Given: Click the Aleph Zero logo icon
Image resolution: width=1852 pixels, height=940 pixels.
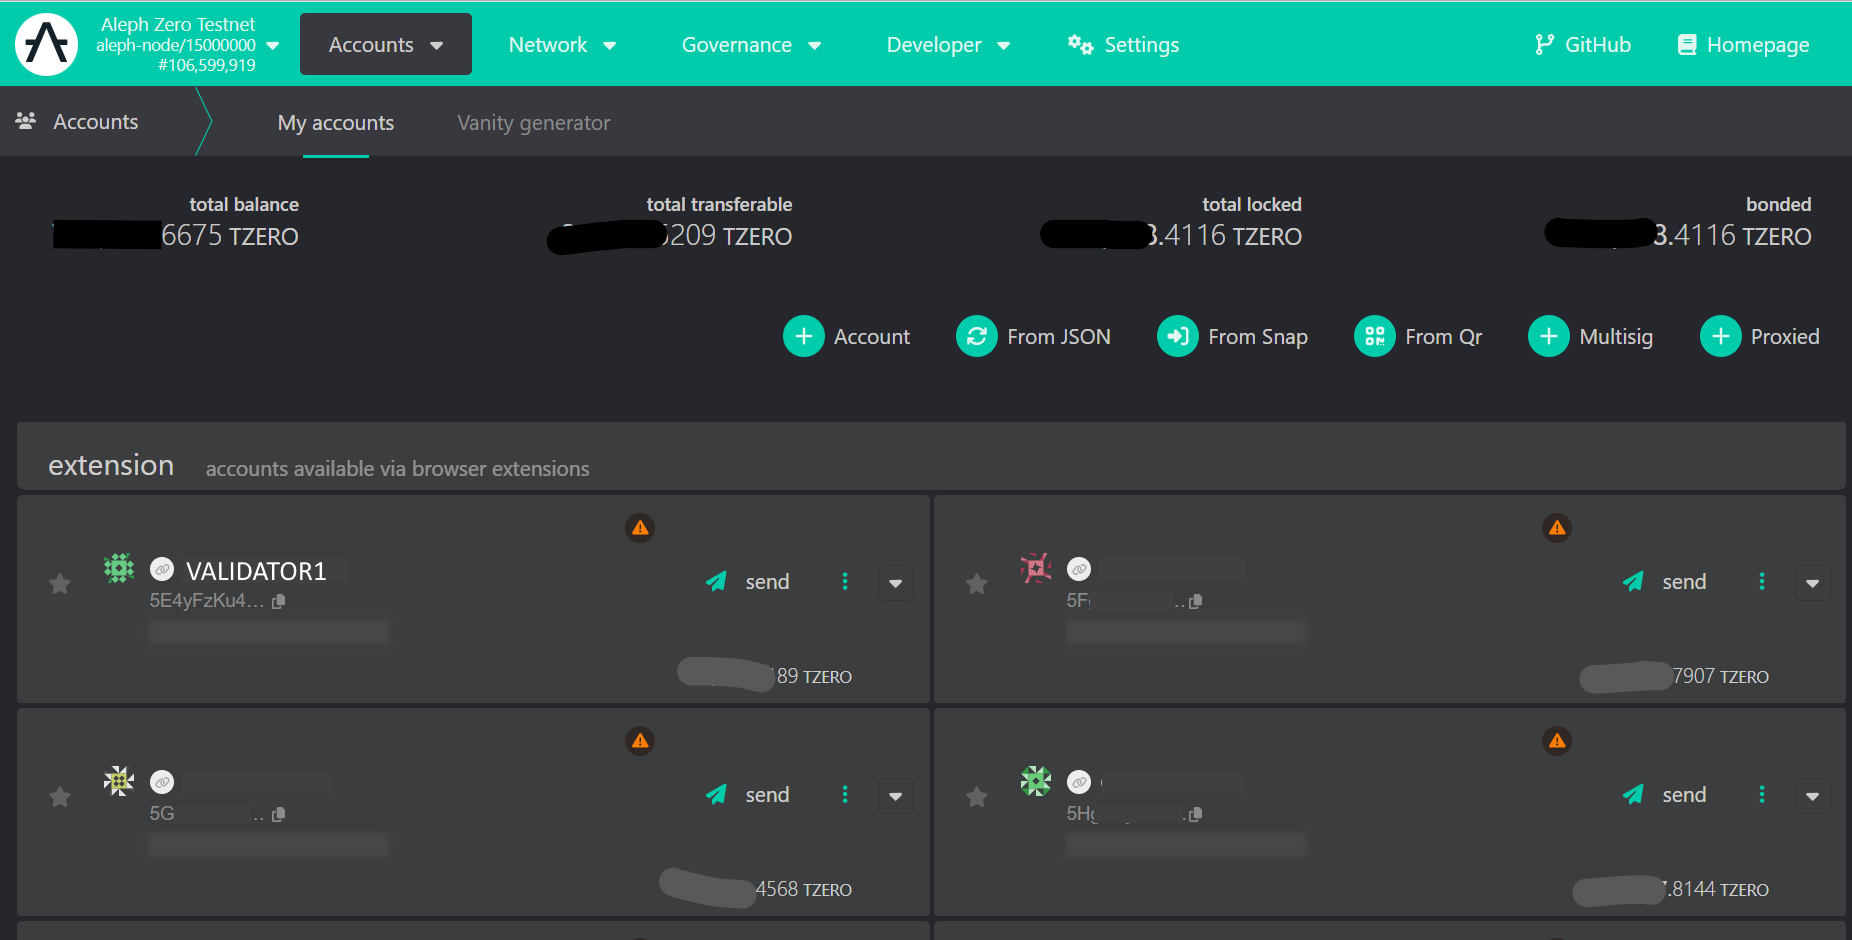Looking at the screenshot, I should tap(46, 45).
